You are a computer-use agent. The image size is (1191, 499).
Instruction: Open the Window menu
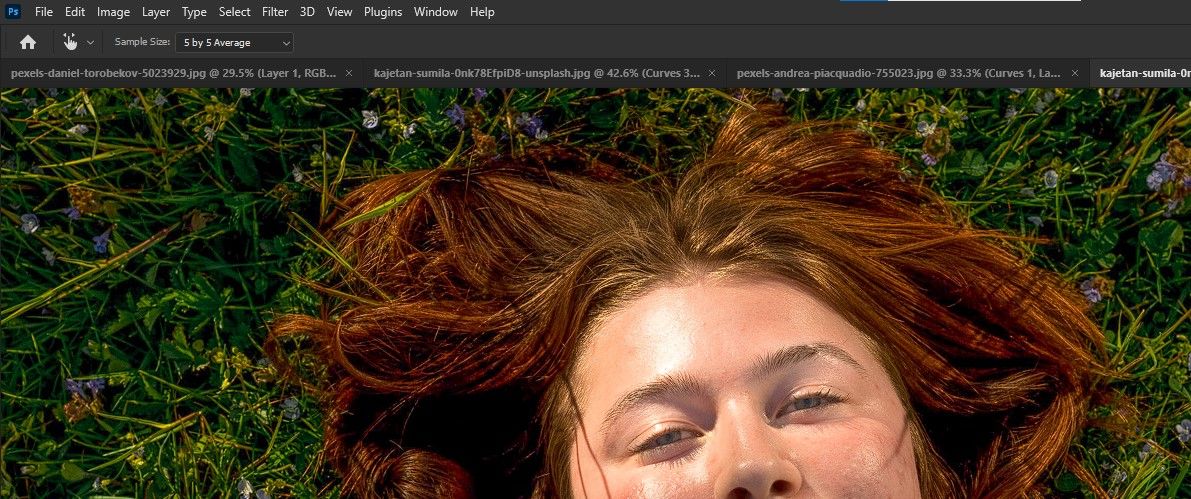(x=435, y=12)
